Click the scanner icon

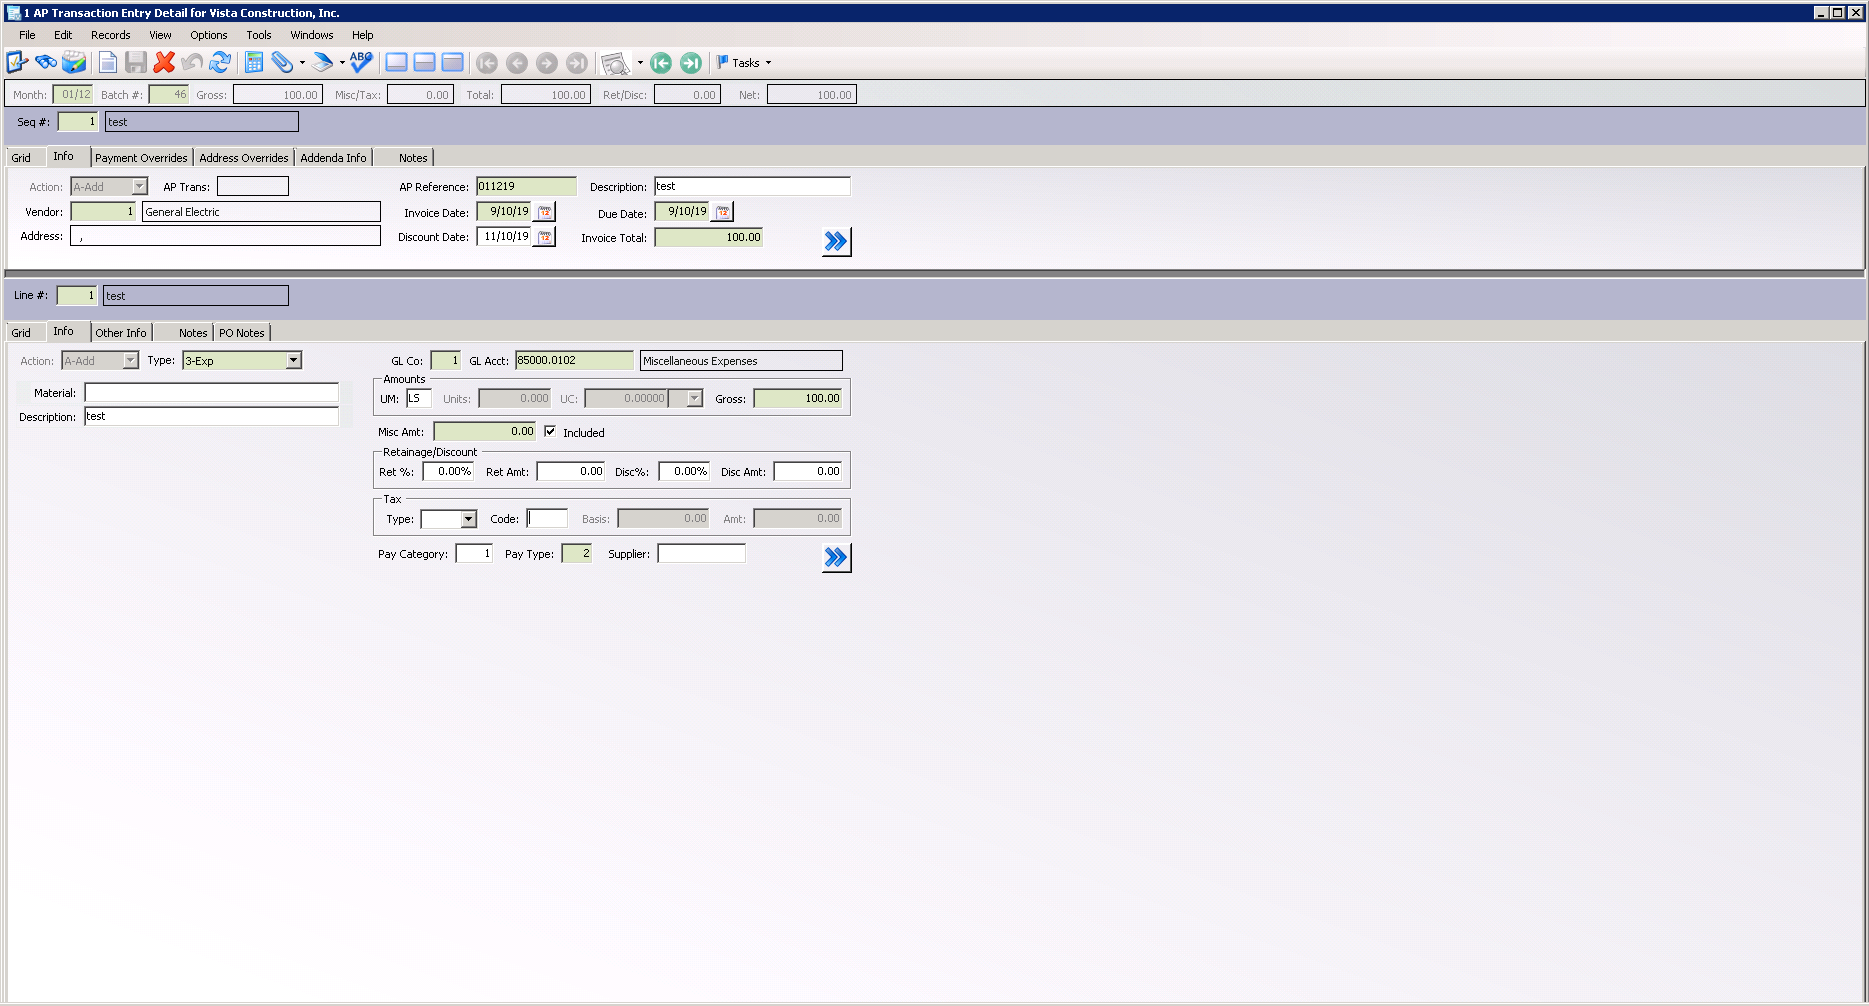322,63
